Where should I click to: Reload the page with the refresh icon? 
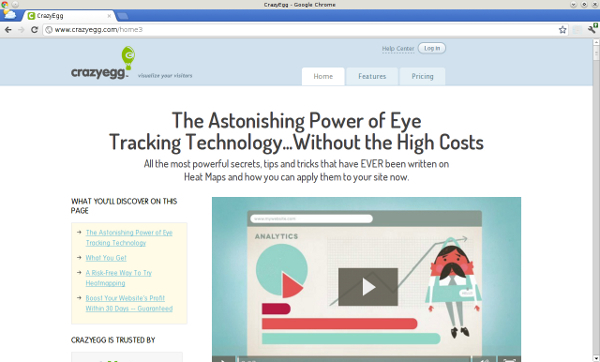34,29
